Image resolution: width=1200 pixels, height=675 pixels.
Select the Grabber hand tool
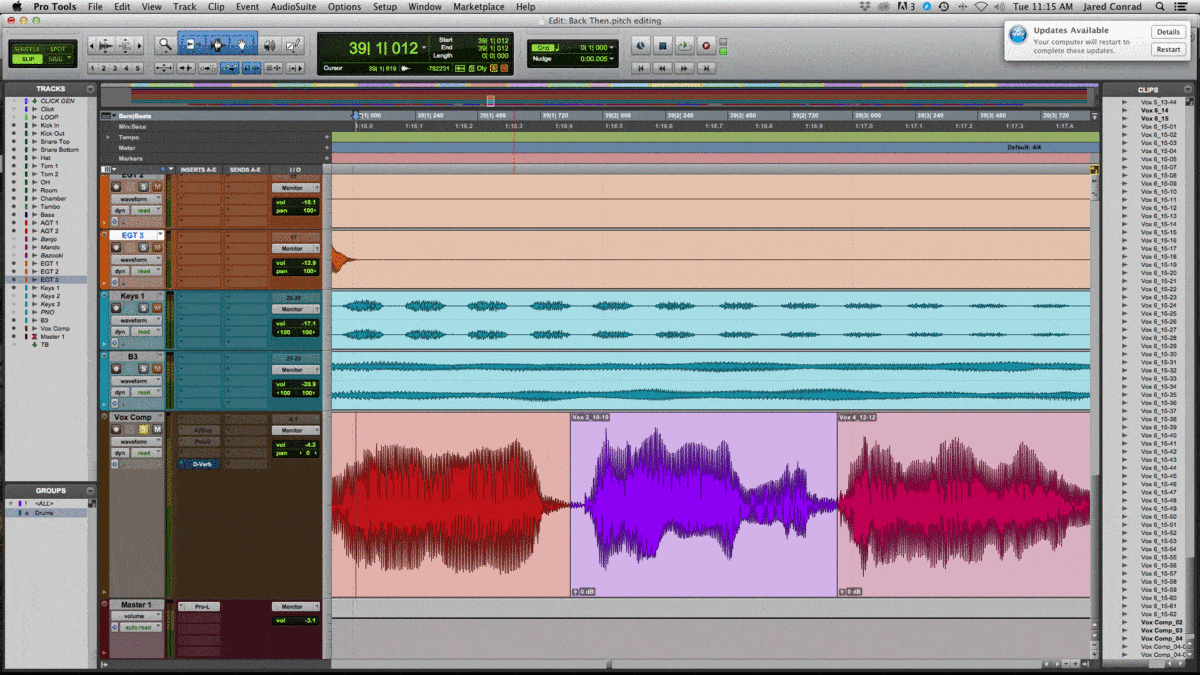(242, 44)
